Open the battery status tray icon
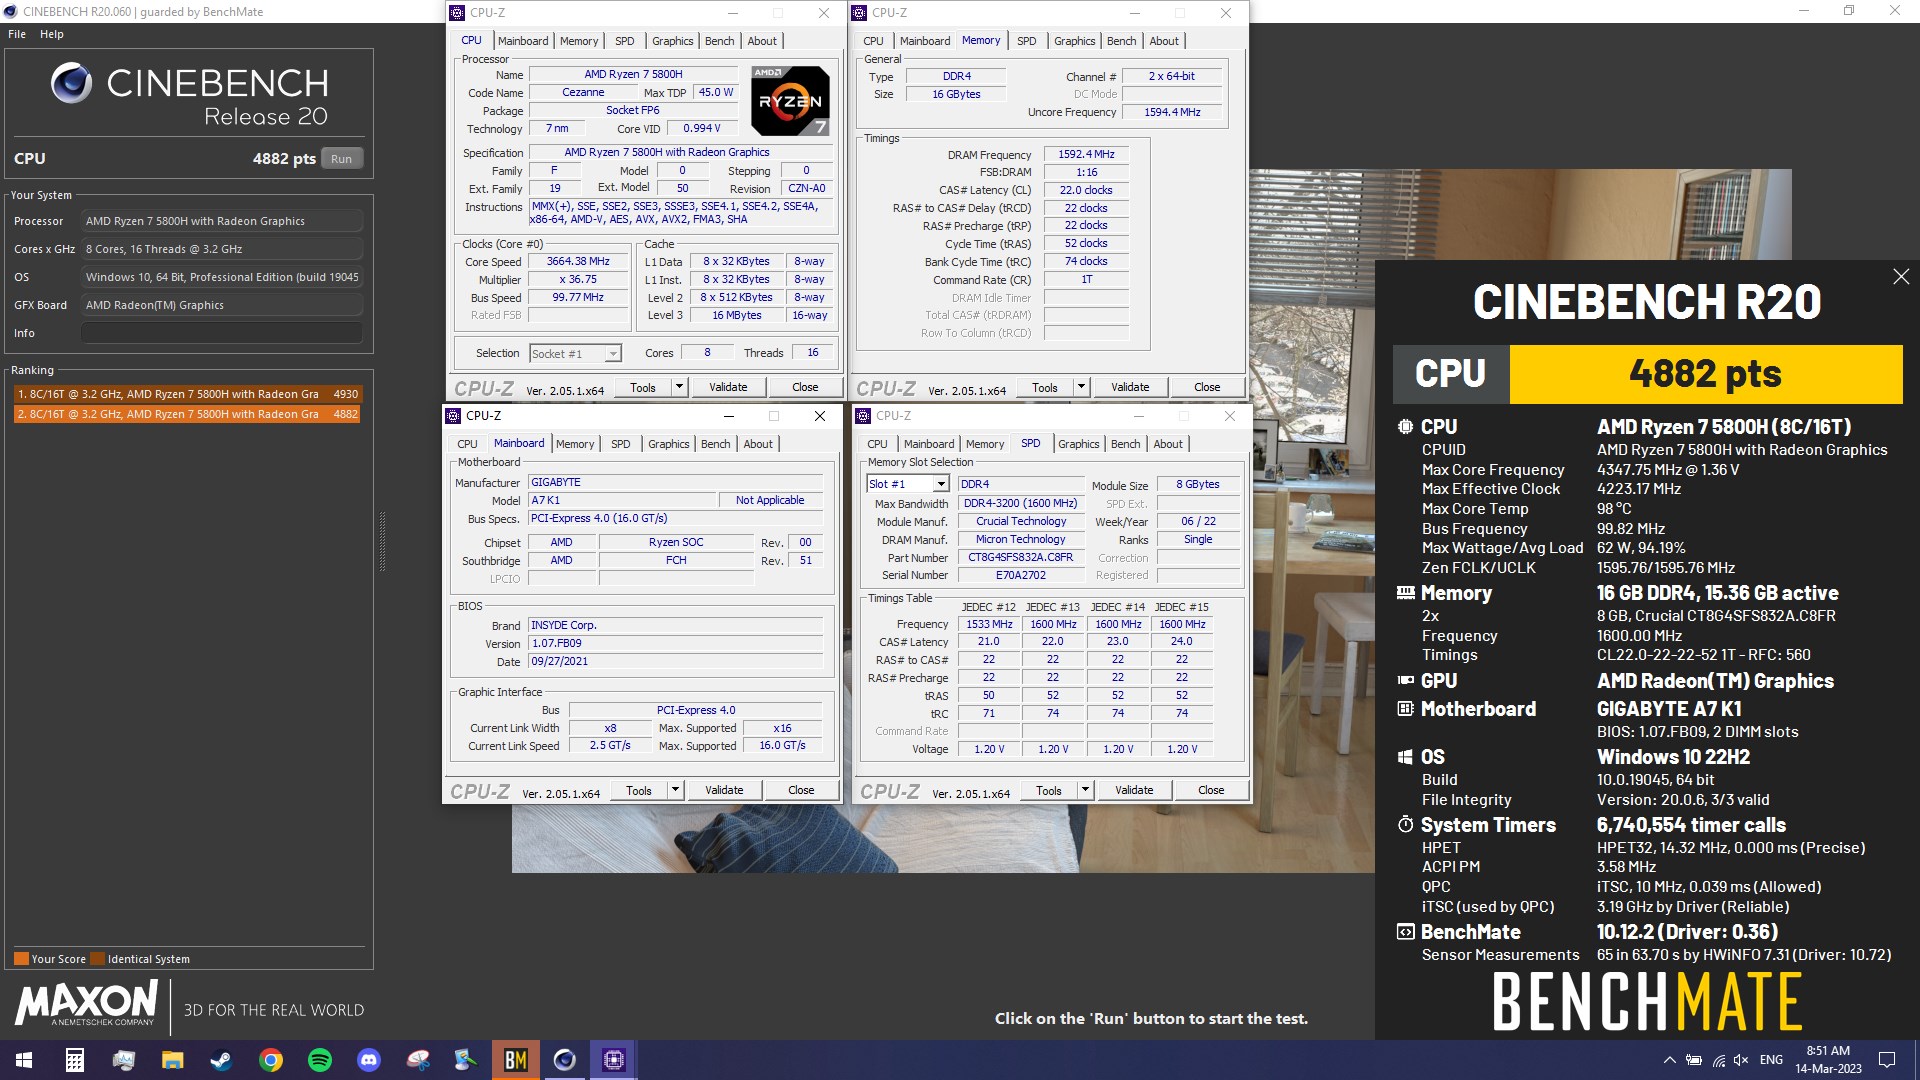 [1694, 1060]
